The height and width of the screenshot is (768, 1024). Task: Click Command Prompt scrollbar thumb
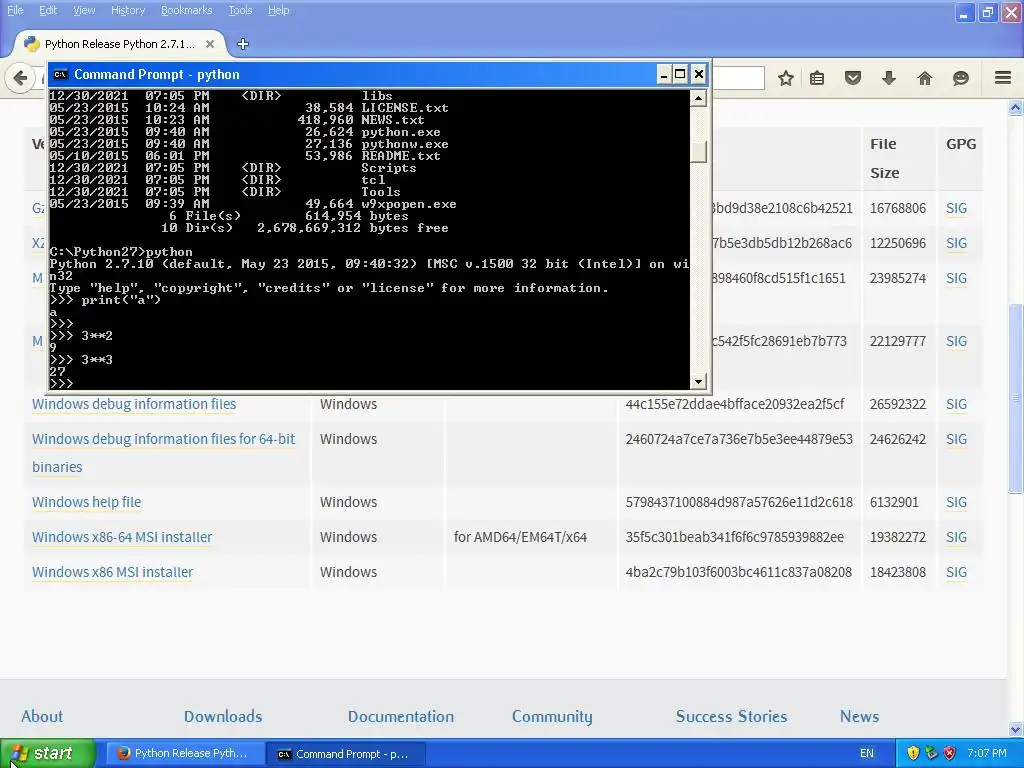699,152
